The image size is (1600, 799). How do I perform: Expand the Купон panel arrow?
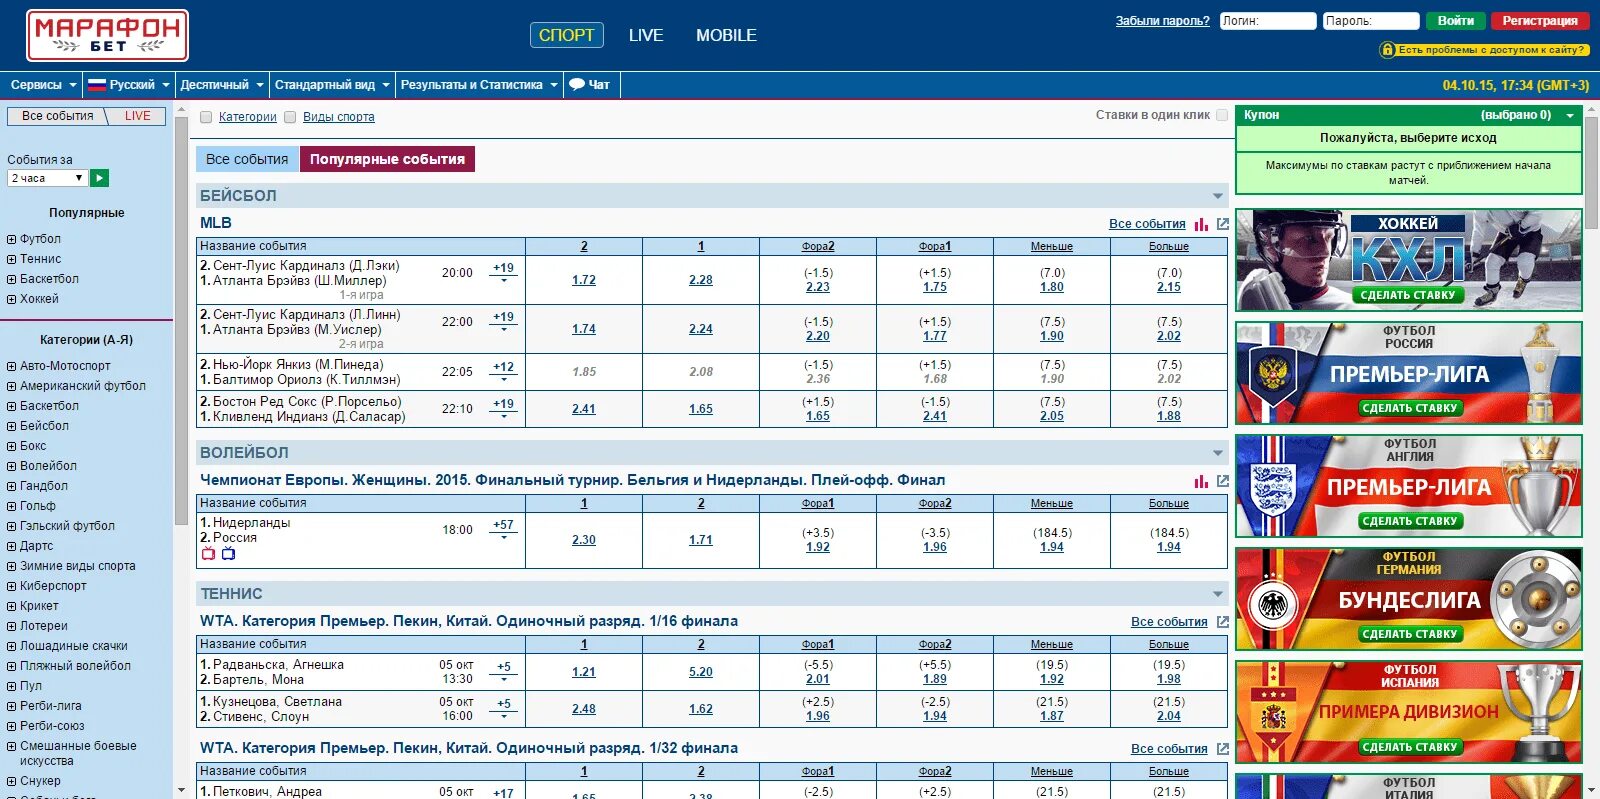(x=1570, y=116)
